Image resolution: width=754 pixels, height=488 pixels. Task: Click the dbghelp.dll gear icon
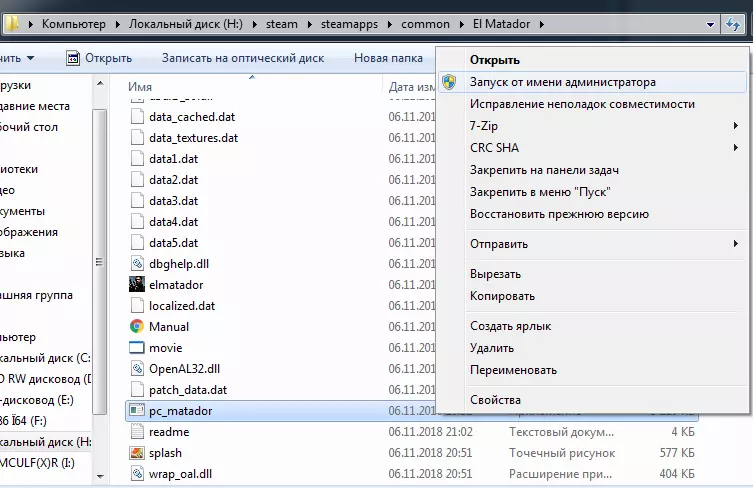(x=137, y=264)
